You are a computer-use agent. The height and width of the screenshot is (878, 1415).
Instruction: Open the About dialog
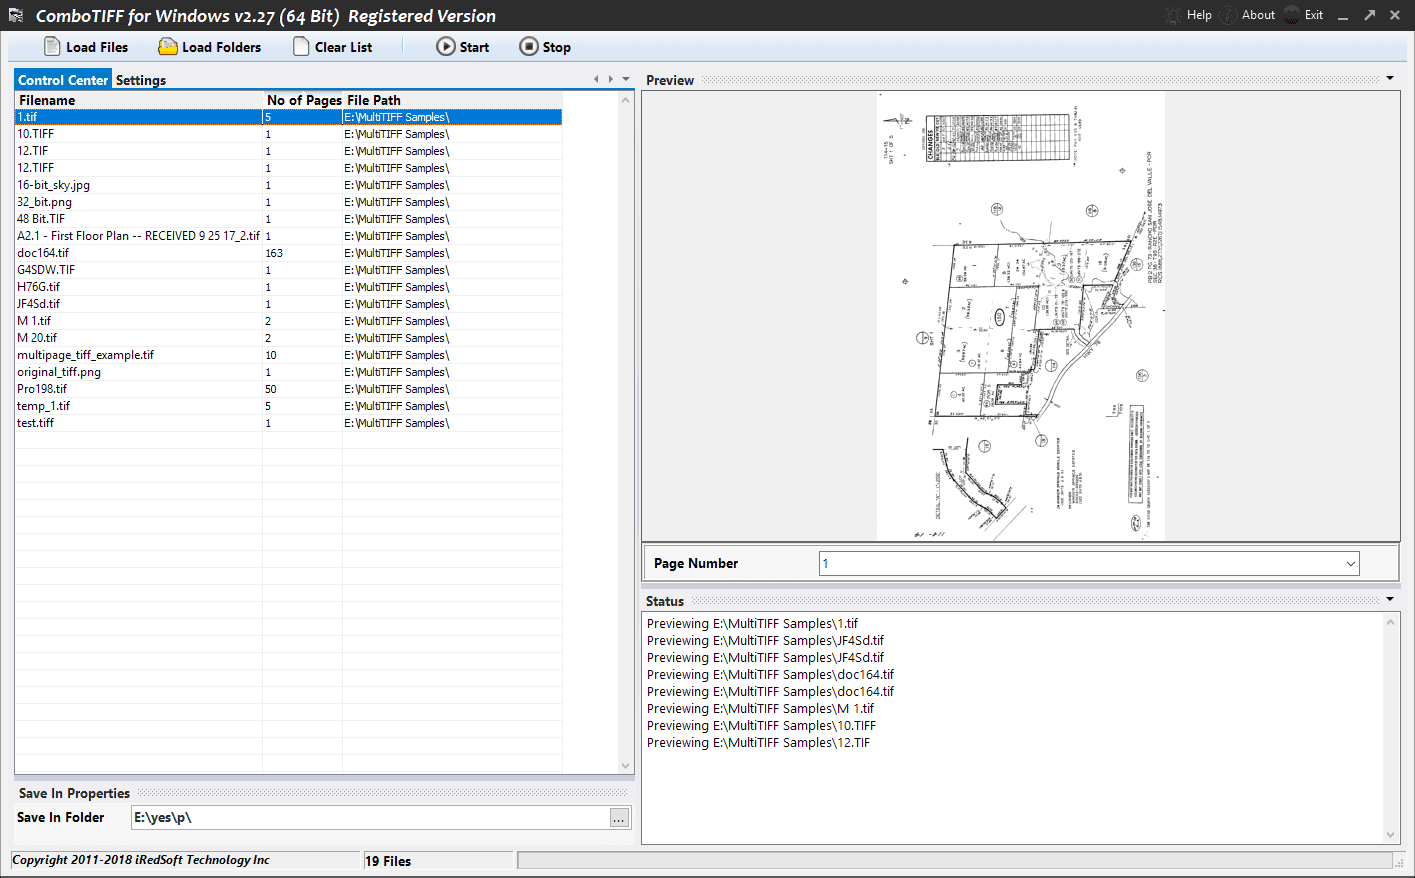pyautogui.click(x=1247, y=15)
